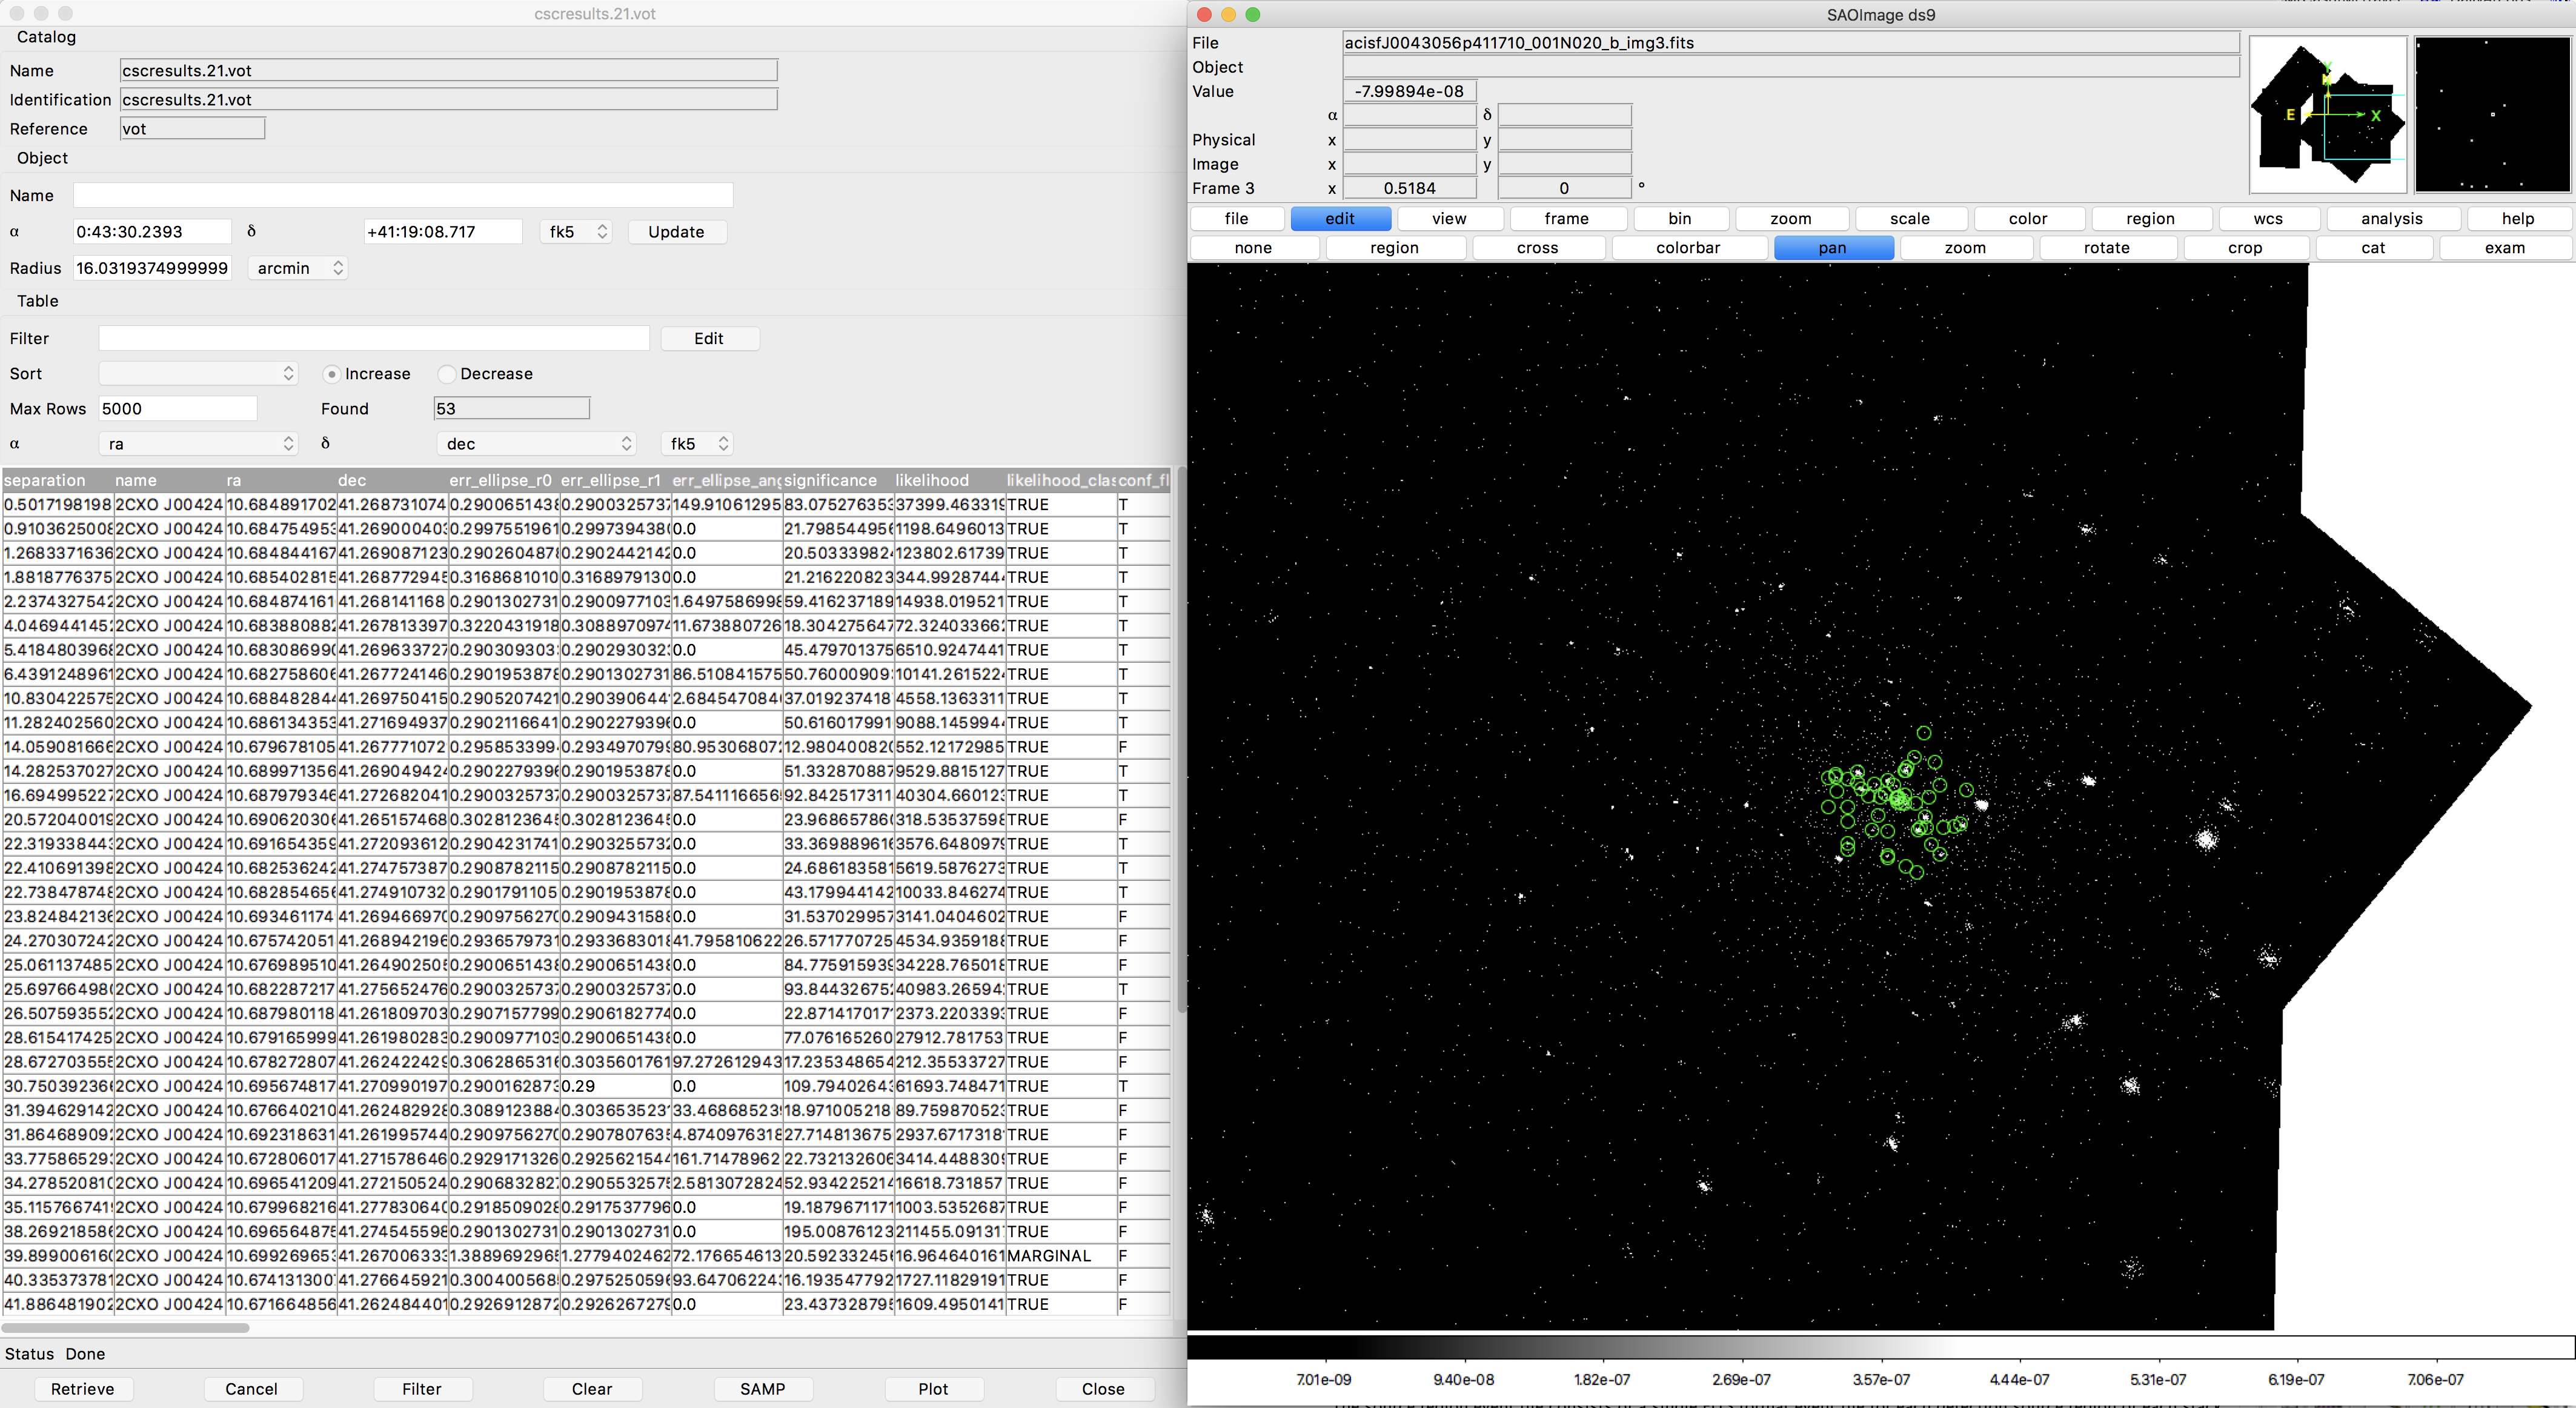Open the analysis menu in ds9

pos(2391,219)
